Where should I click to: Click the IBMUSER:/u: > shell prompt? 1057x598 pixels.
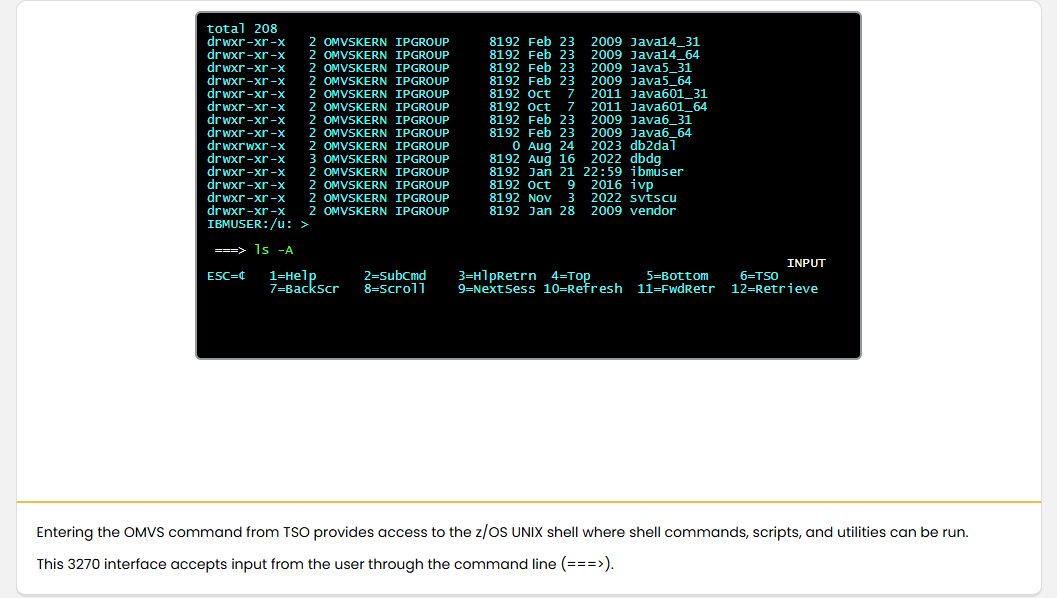pyautogui.click(x=258, y=224)
